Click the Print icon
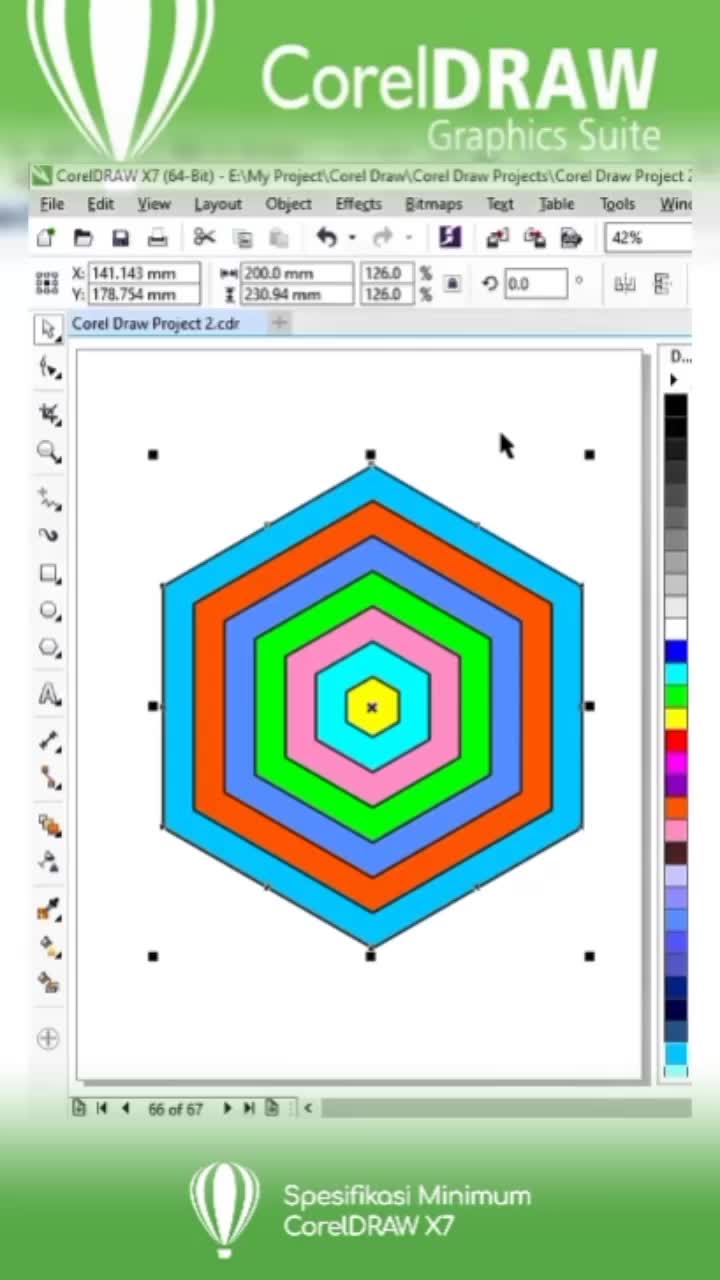Image resolution: width=720 pixels, height=1280 pixels. tap(157, 238)
